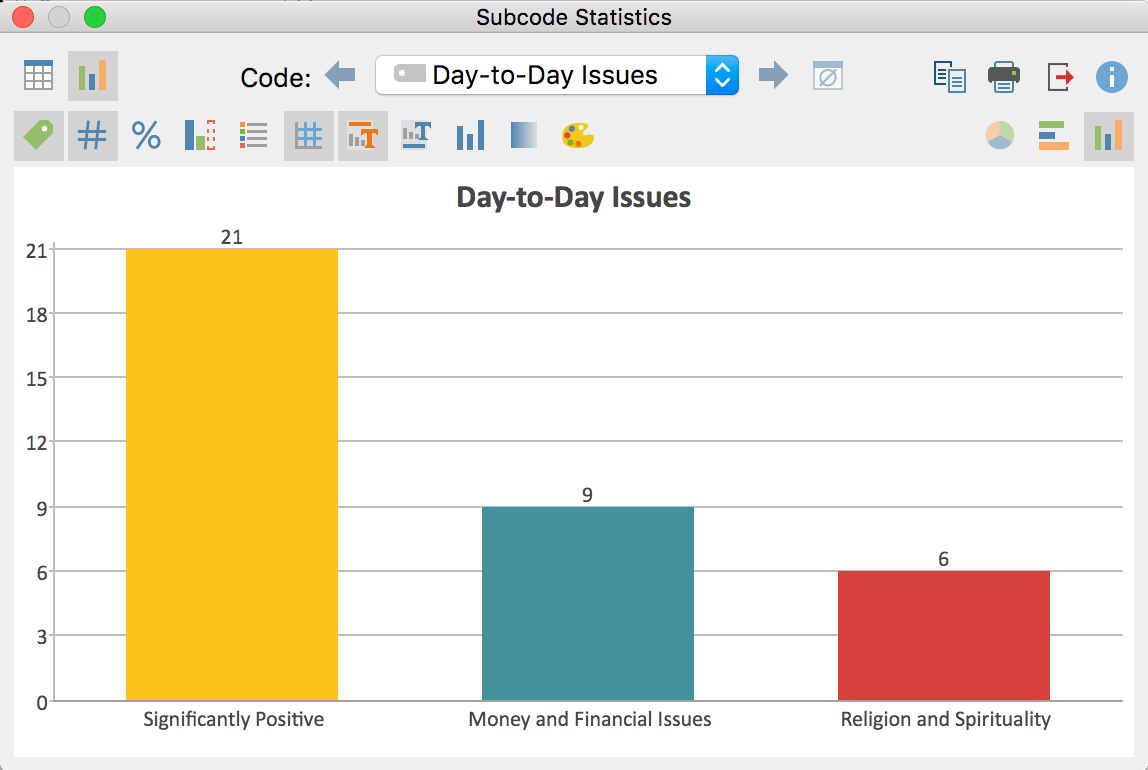Go to next code arrow
The height and width of the screenshot is (770, 1148).
coord(773,75)
